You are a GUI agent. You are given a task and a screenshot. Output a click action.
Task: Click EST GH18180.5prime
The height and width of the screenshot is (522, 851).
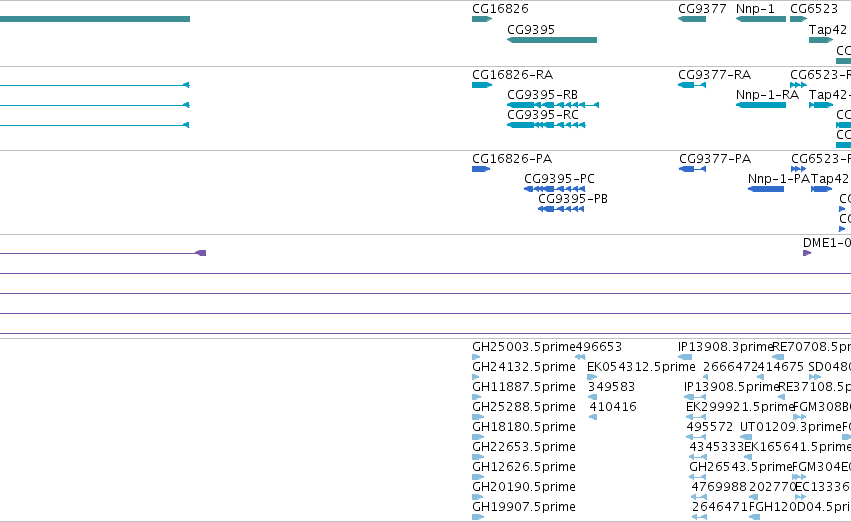click(x=524, y=427)
